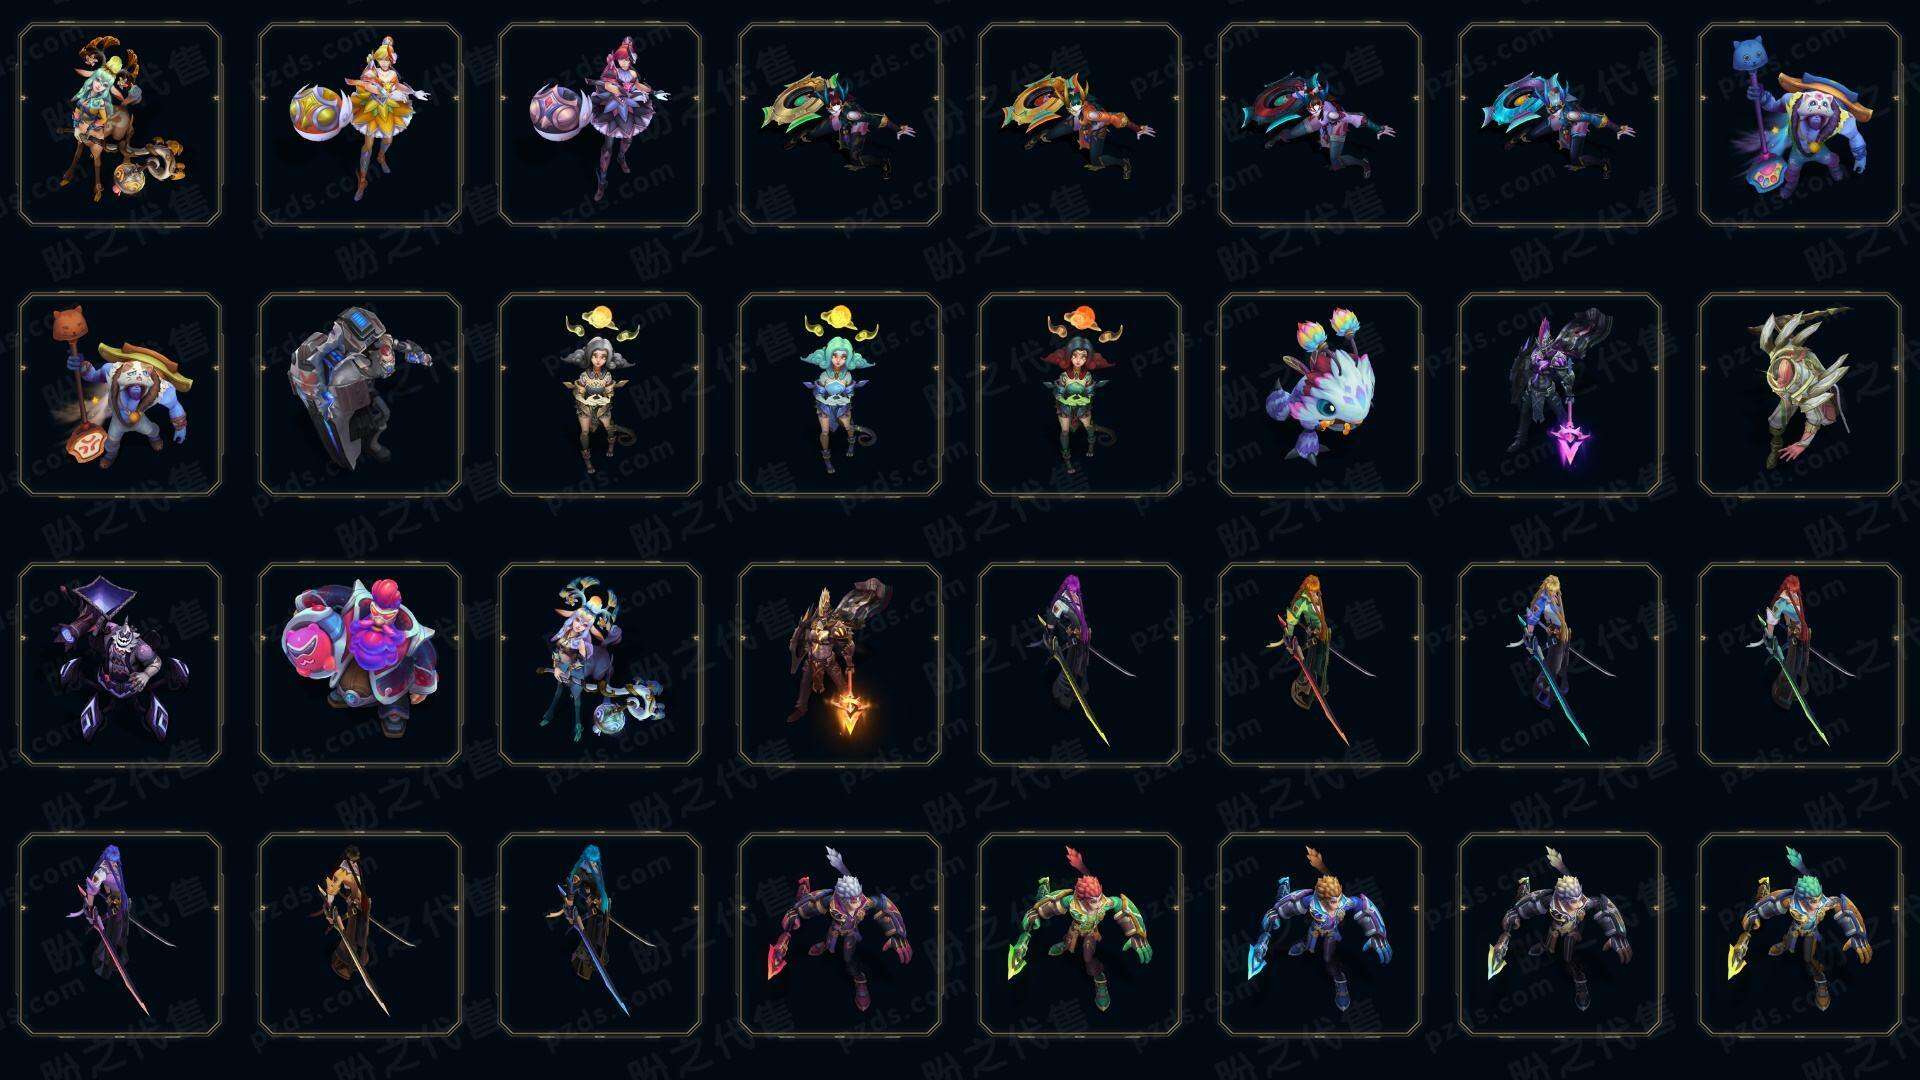Click the yellow-dress ballerina with golden ball
Image resolution: width=1920 pixels, height=1080 pixels.
tap(360, 125)
